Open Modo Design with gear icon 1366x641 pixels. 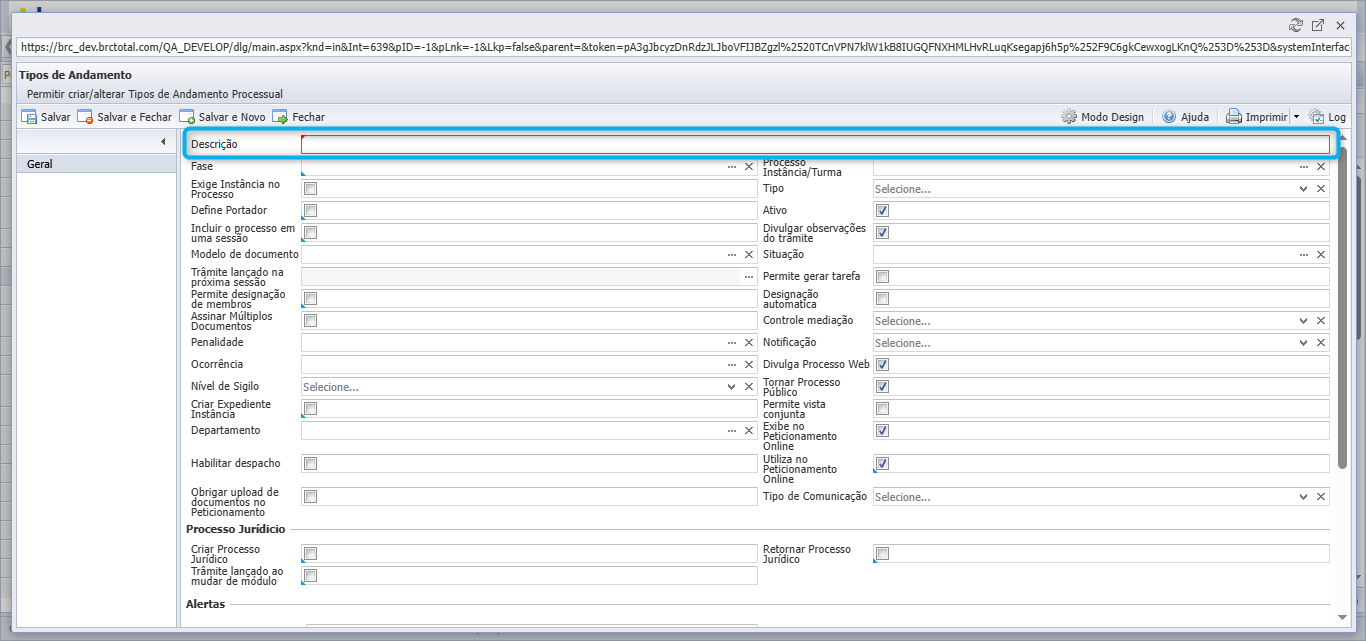1102,117
